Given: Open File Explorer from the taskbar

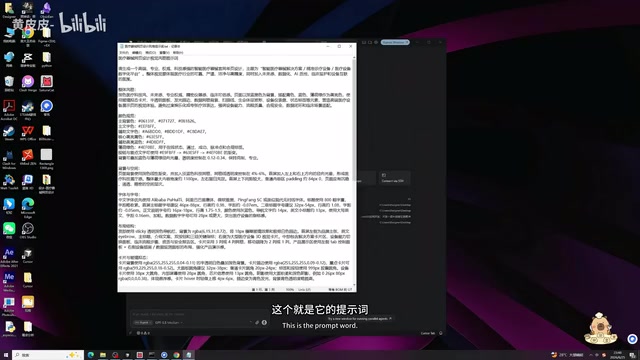Looking at the screenshot, I should 103,355.
